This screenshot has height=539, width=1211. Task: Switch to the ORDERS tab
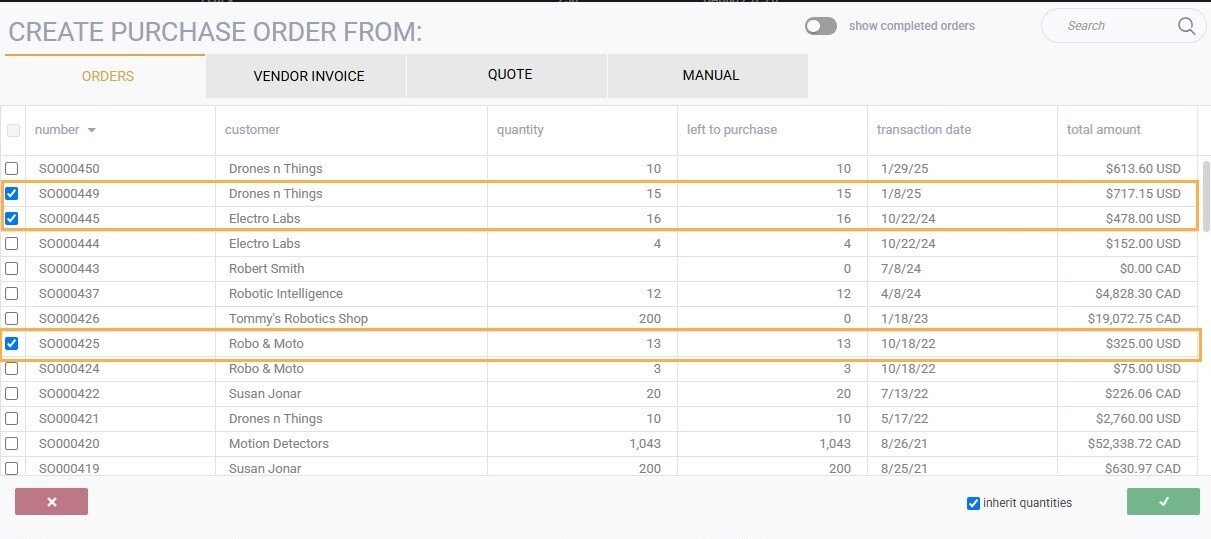click(x=105, y=76)
